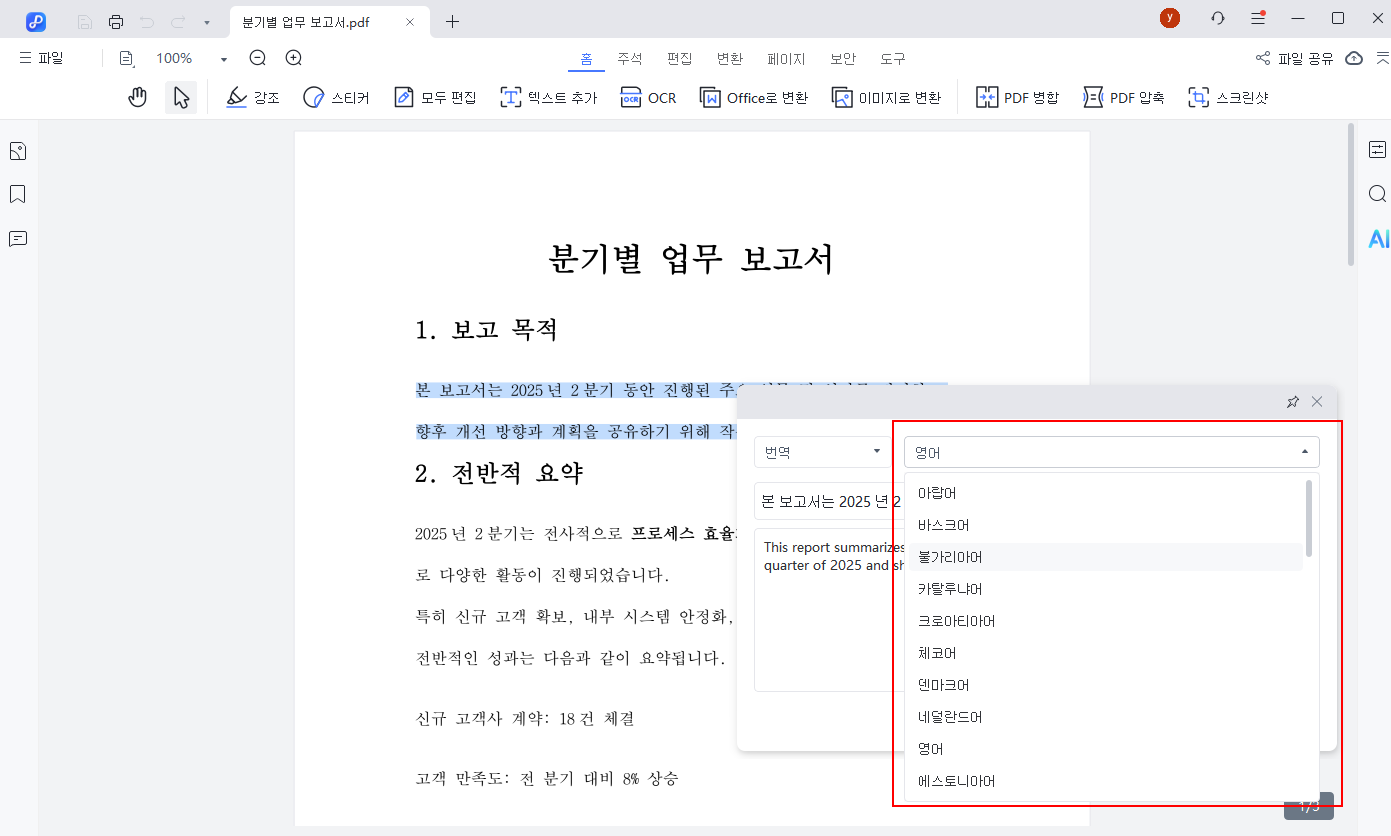Screen dimensions: 1391x836
Task: Show the comments panel
Action: coord(17,238)
